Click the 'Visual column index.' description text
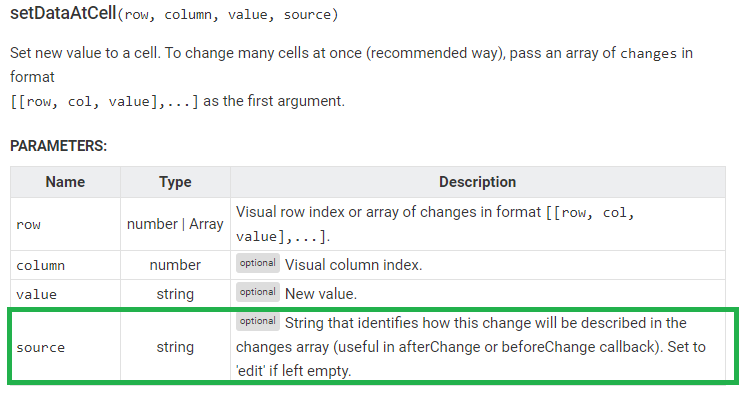This screenshot has width=742, height=393. (x=353, y=265)
